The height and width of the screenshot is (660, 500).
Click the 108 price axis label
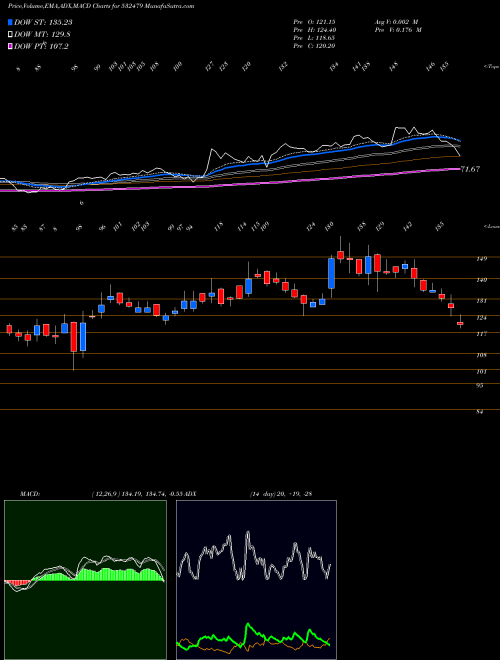pyautogui.click(x=482, y=355)
